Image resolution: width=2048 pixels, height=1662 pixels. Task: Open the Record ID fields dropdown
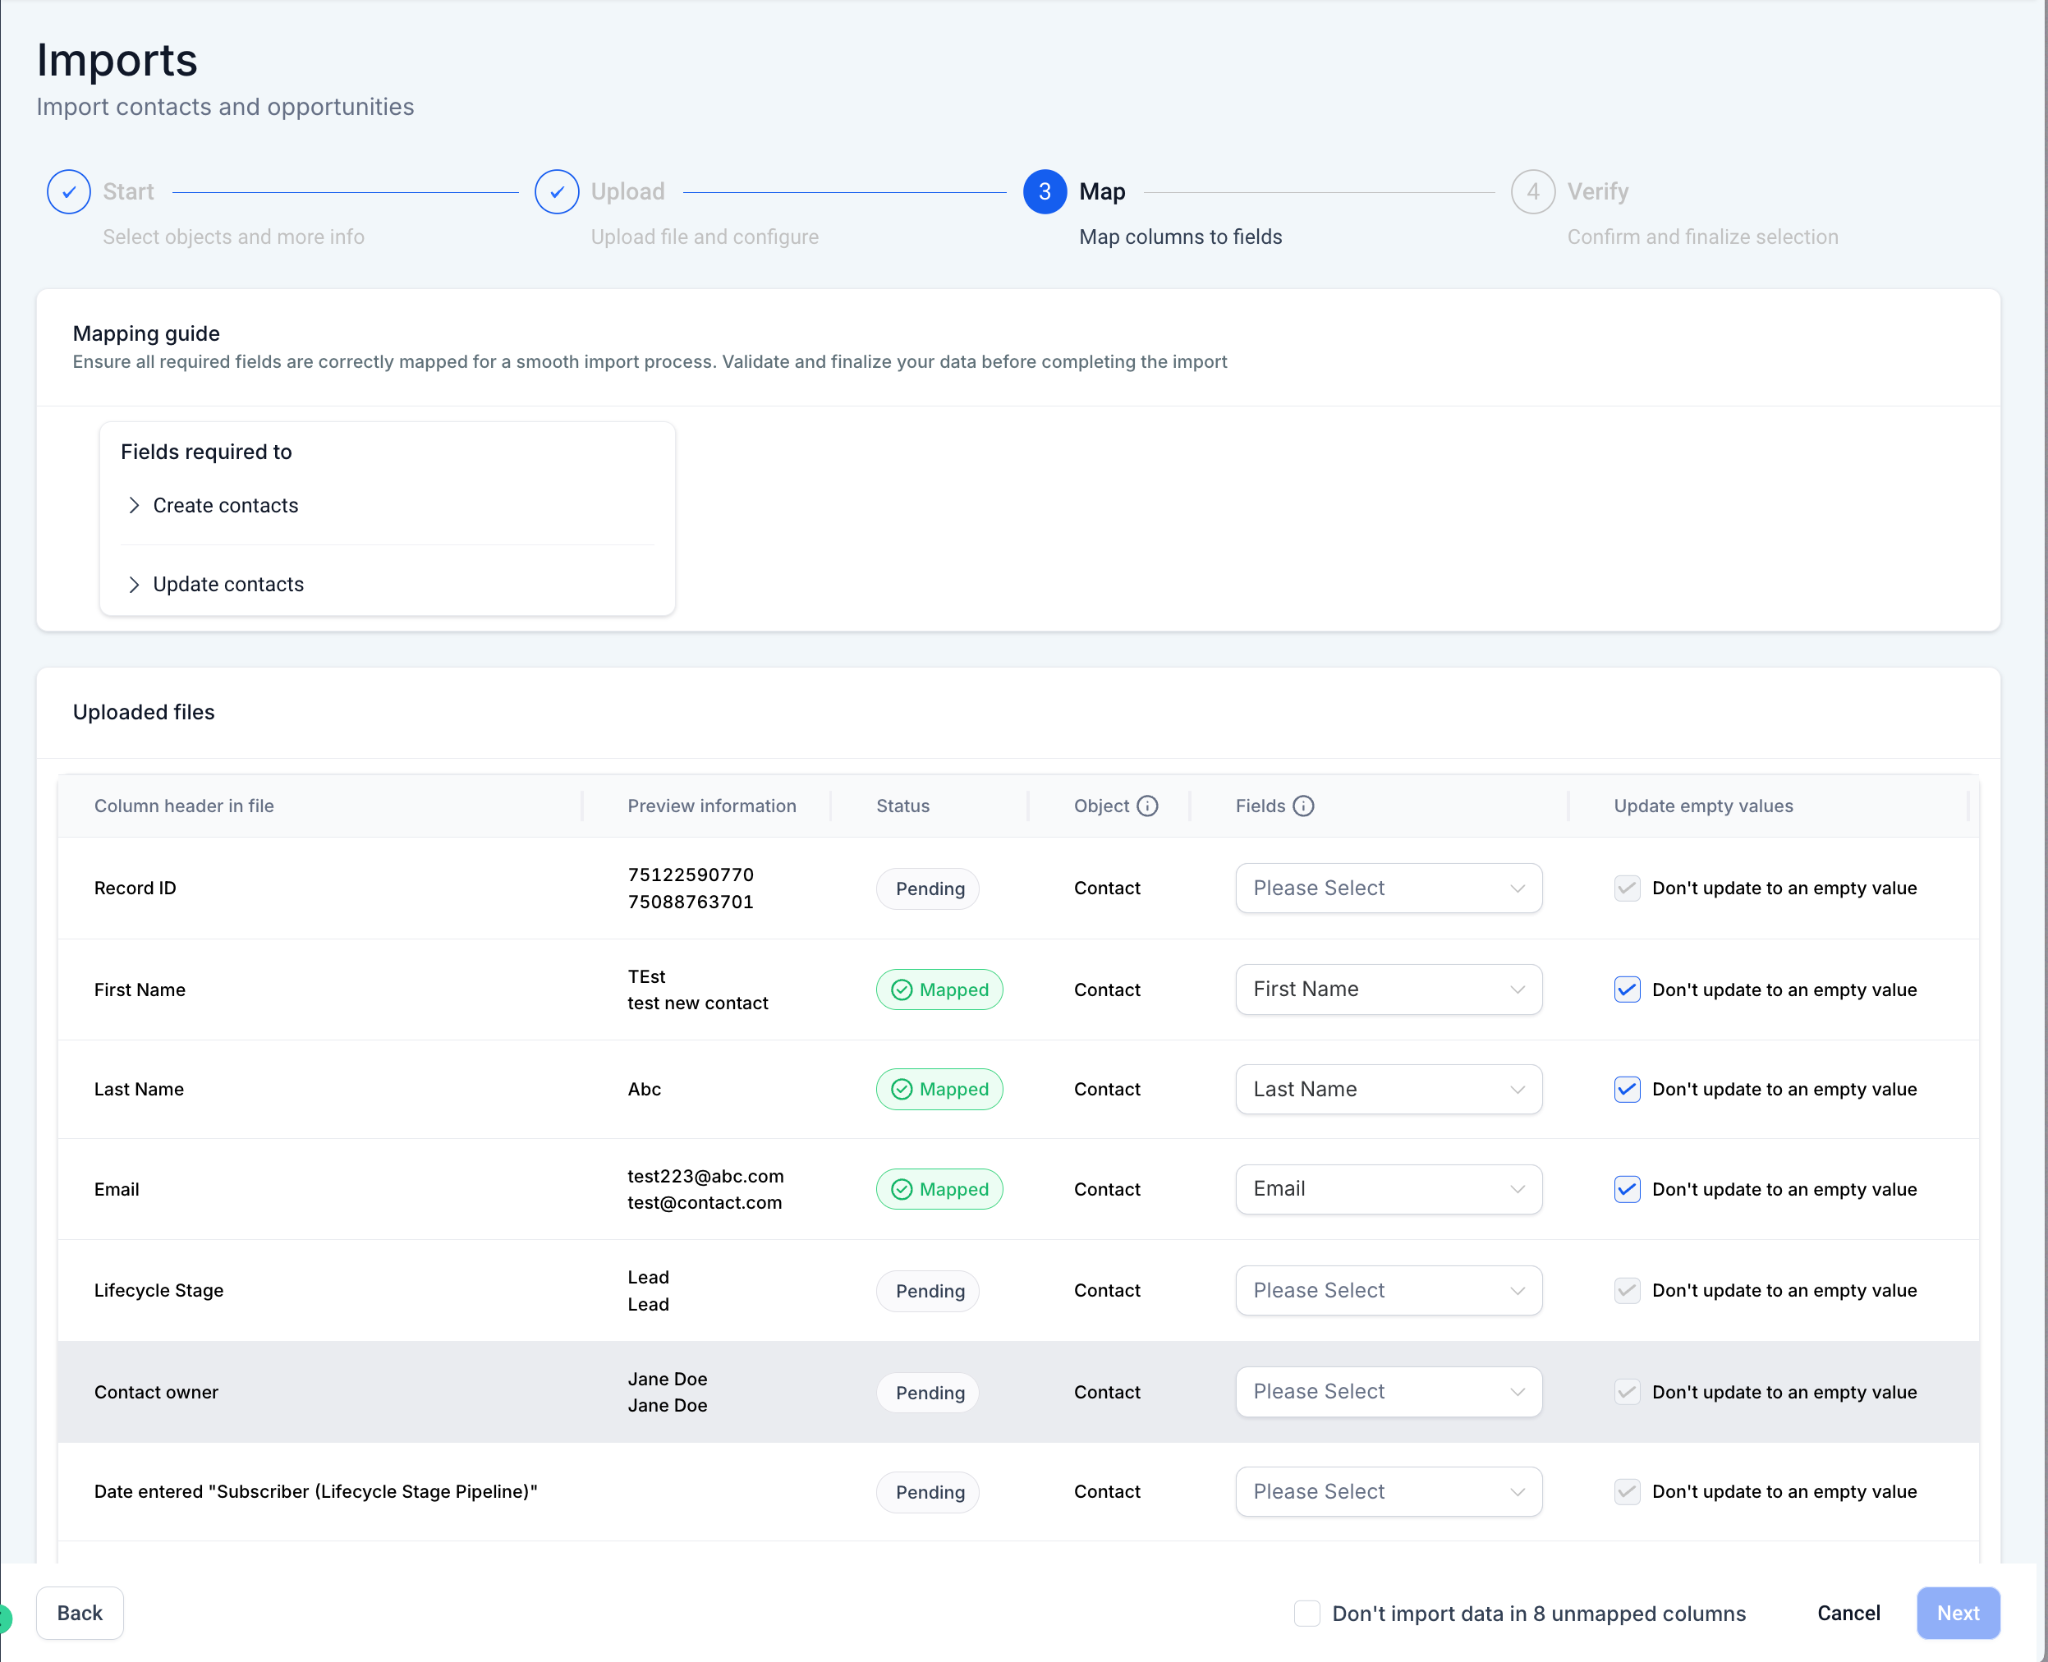tap(1389, 888)
